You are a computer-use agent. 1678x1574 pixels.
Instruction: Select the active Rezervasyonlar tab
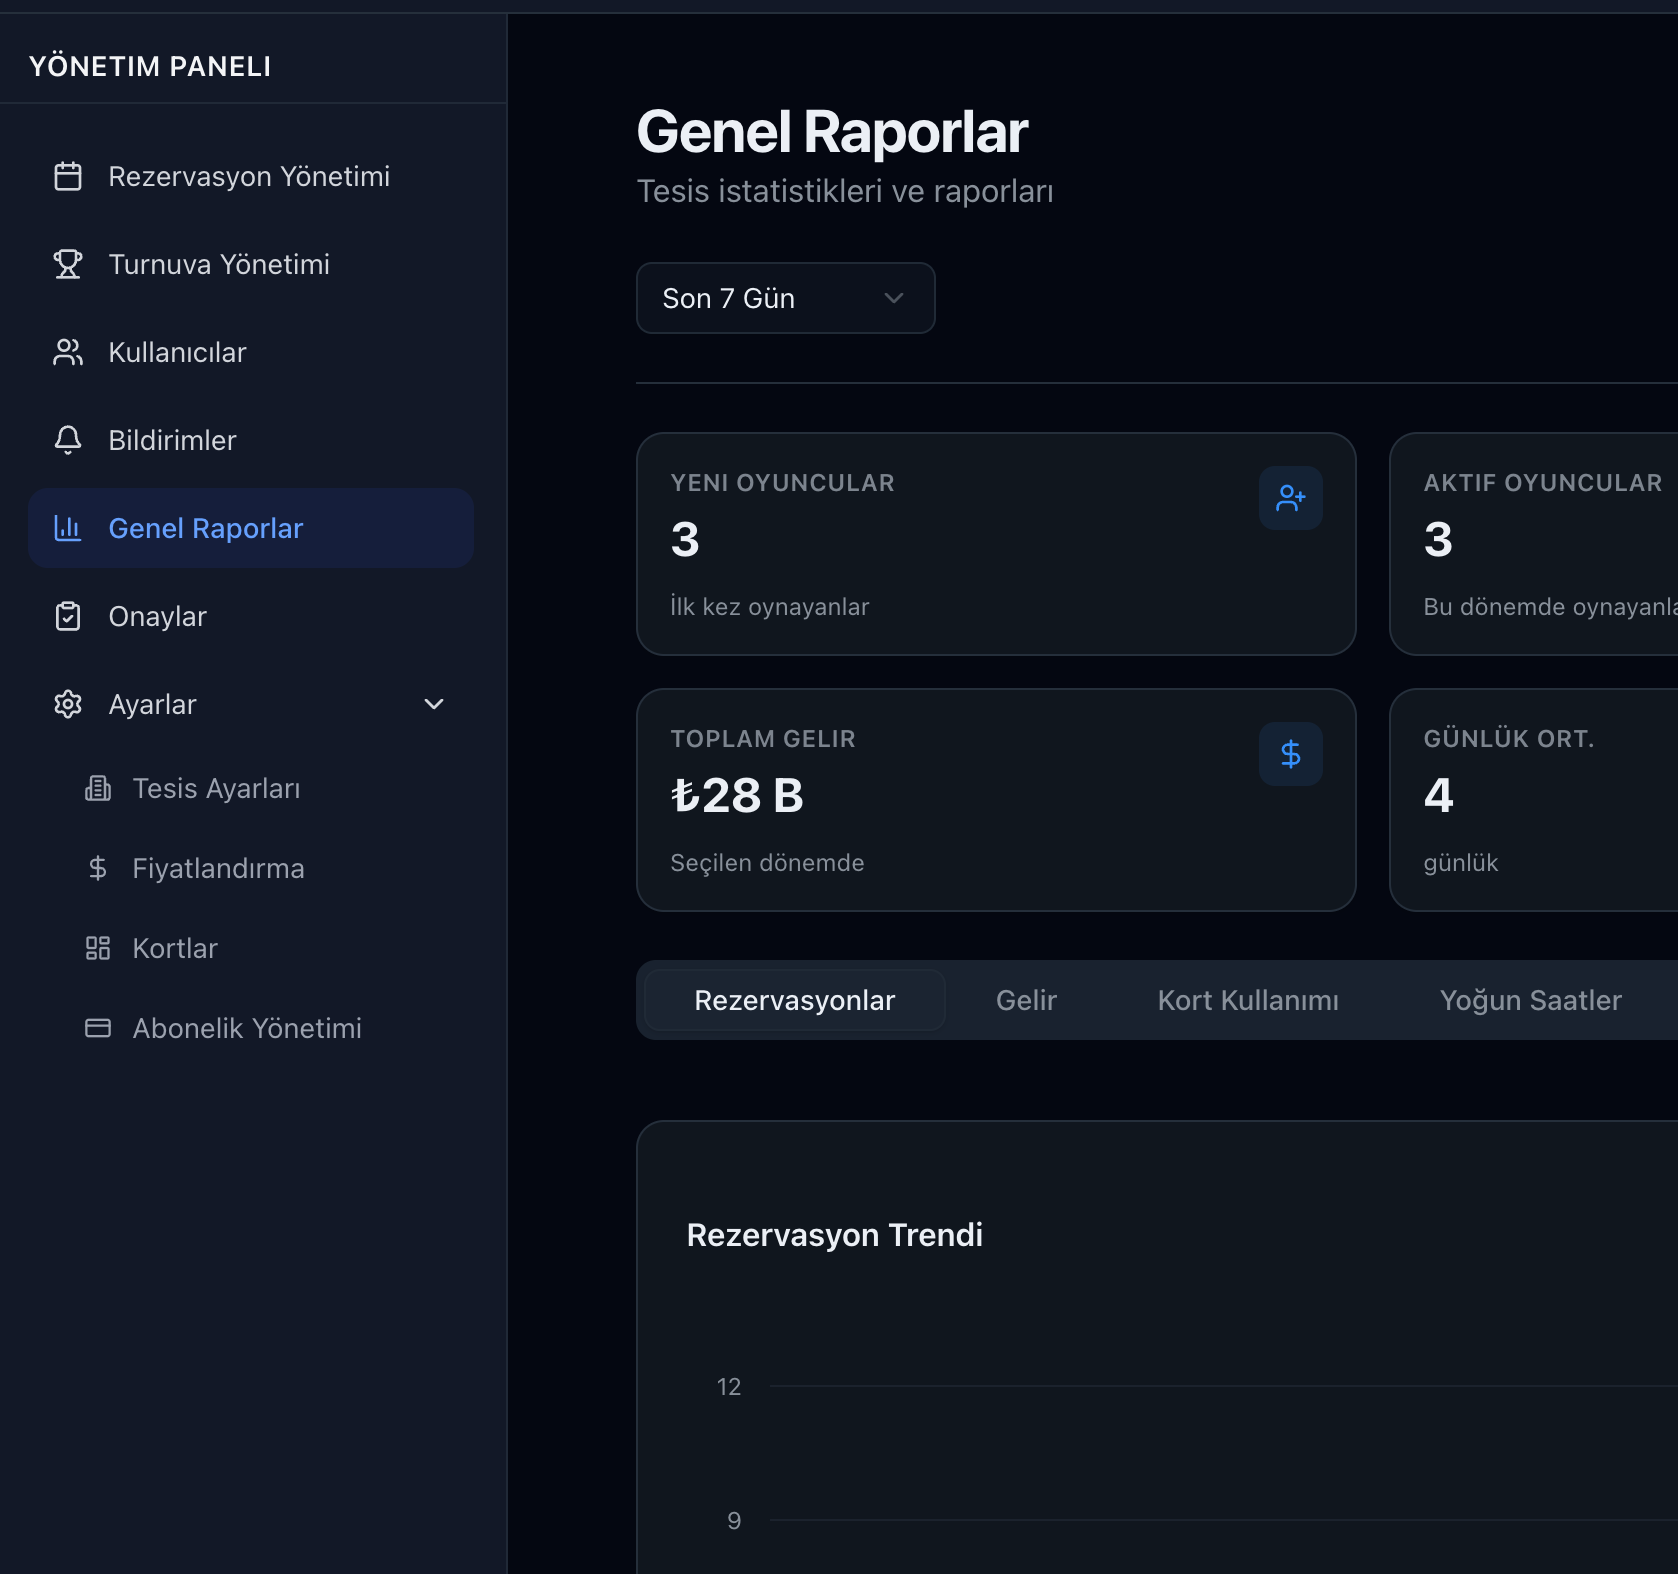(x=794, y=1000)
